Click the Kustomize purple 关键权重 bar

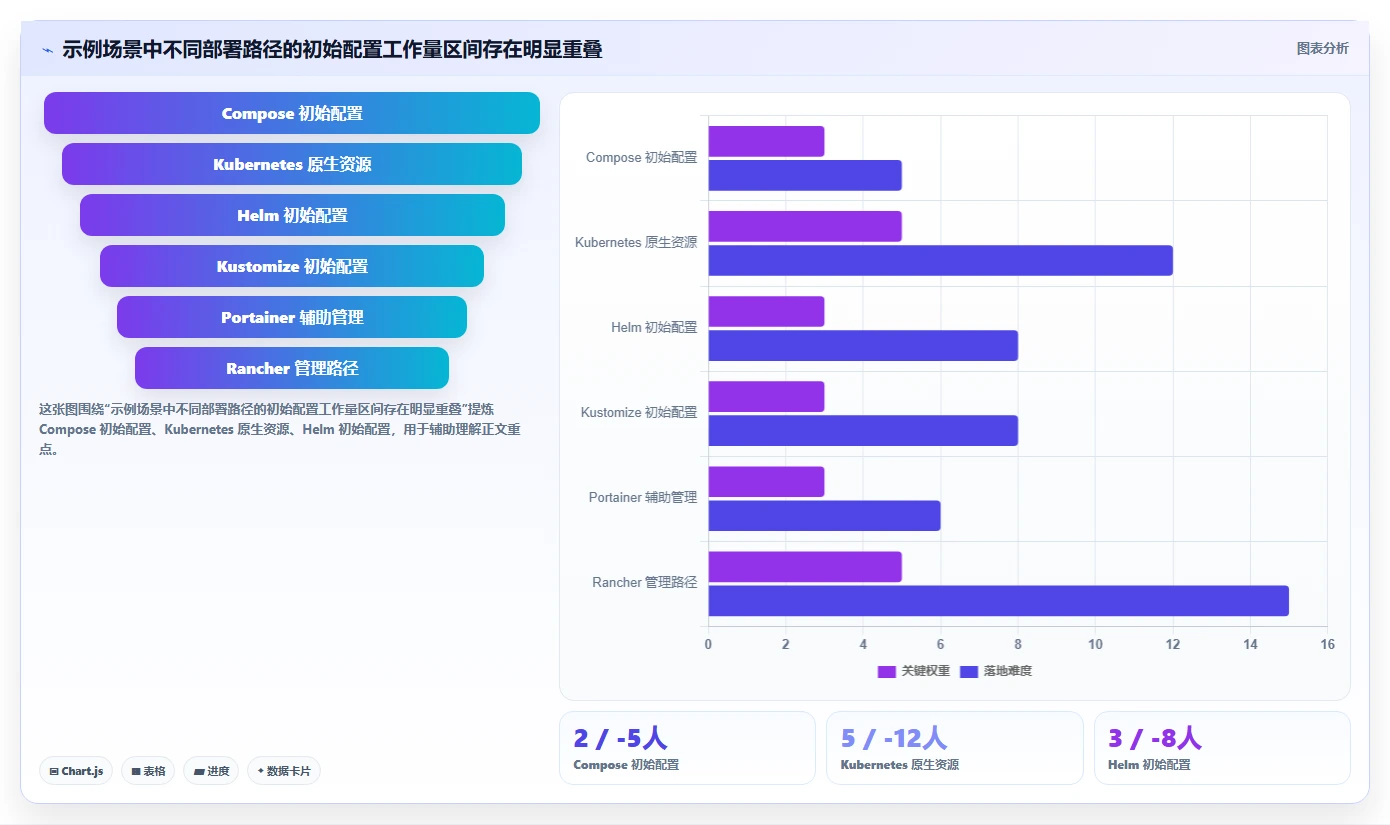tap(766, 396)
